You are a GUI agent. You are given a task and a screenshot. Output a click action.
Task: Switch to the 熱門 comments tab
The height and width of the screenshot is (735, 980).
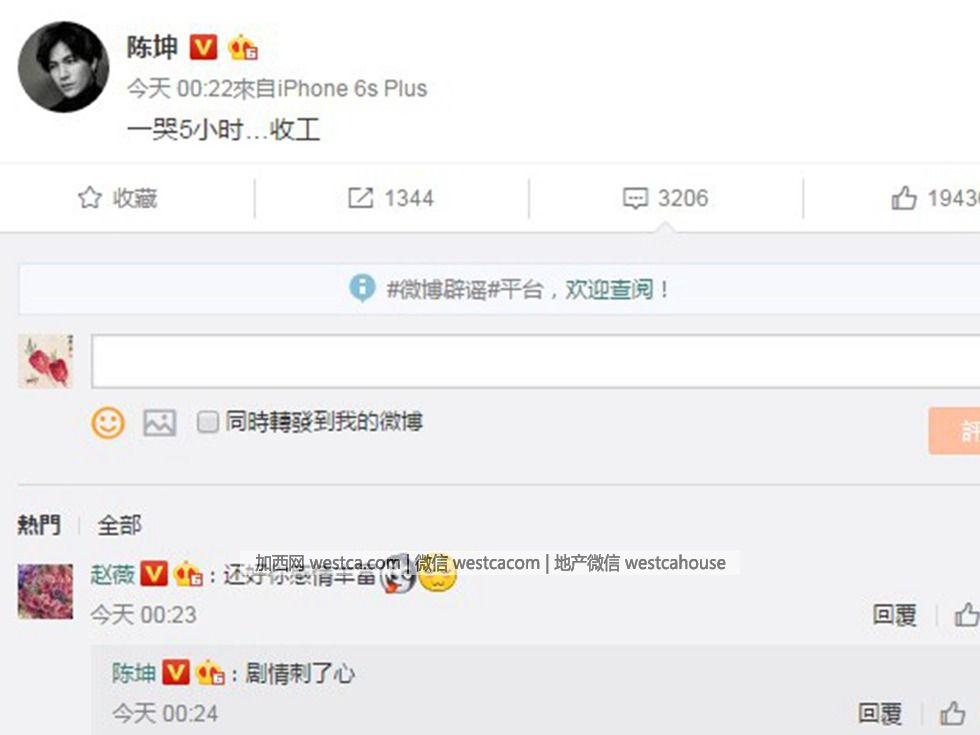coord(39,524)
